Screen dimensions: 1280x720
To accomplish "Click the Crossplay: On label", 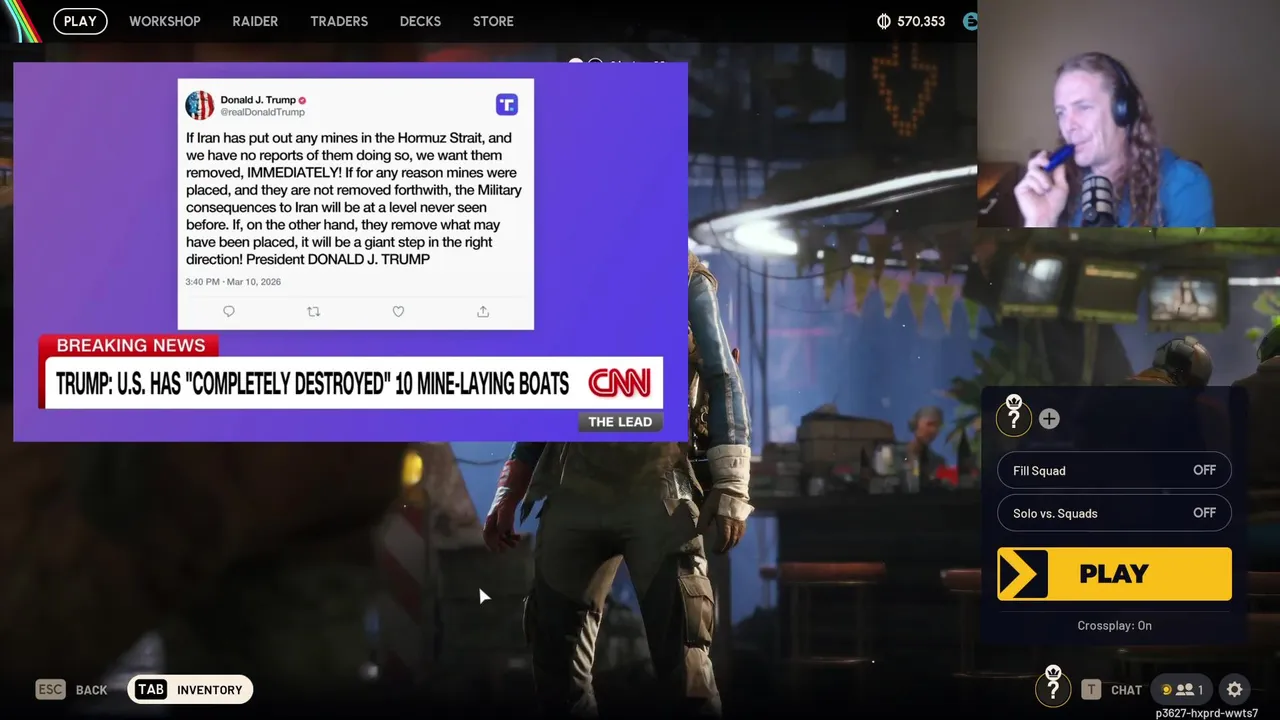I will pyautogui.click(x=1114, y=625).
